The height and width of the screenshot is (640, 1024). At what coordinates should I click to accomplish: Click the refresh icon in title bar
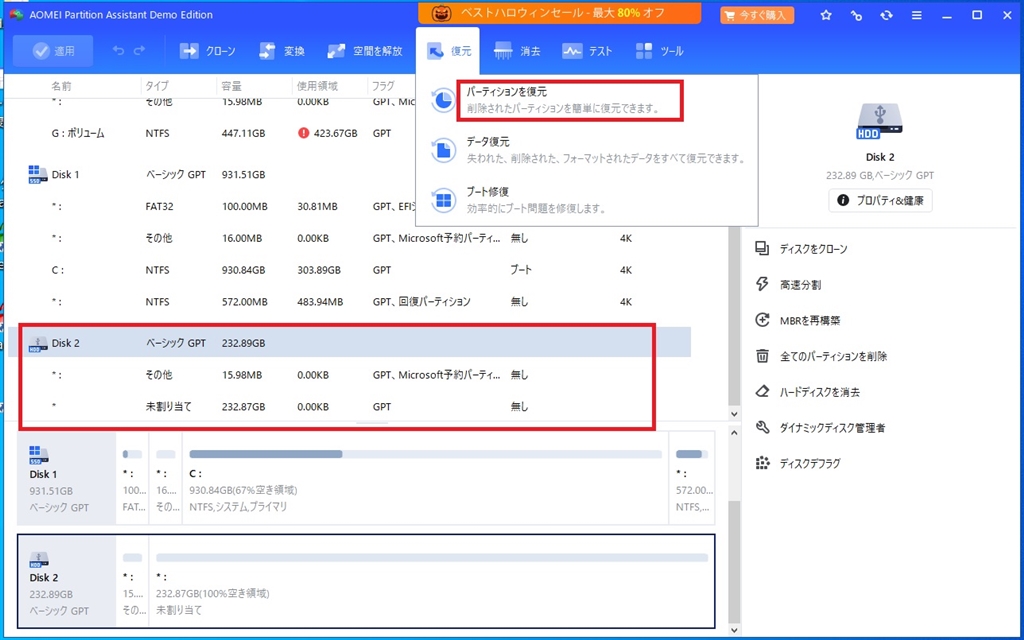click(x=886, y=15)
